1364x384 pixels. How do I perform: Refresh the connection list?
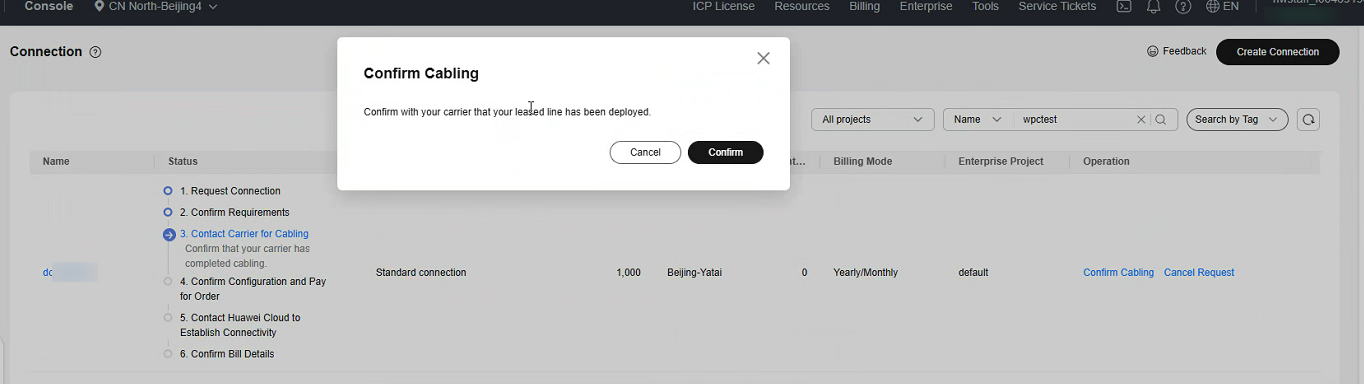click(1308, 119)
